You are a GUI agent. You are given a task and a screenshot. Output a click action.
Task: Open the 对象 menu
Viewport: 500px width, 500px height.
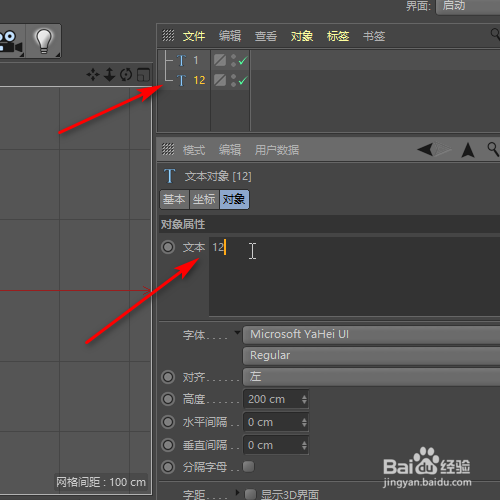coord(302,36)
